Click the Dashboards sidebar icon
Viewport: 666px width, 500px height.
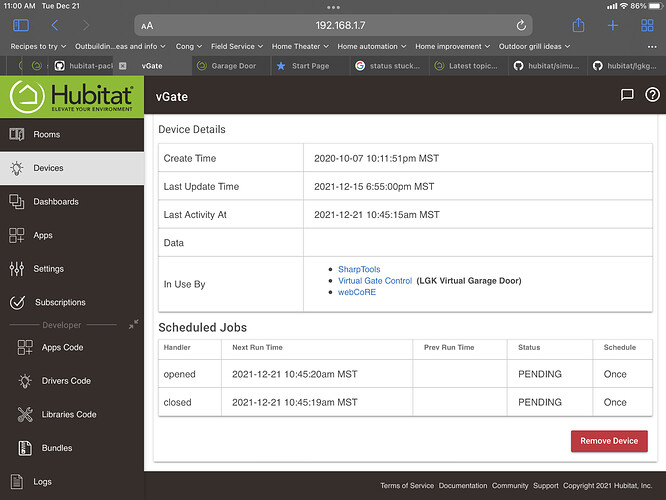pos(17,201)
